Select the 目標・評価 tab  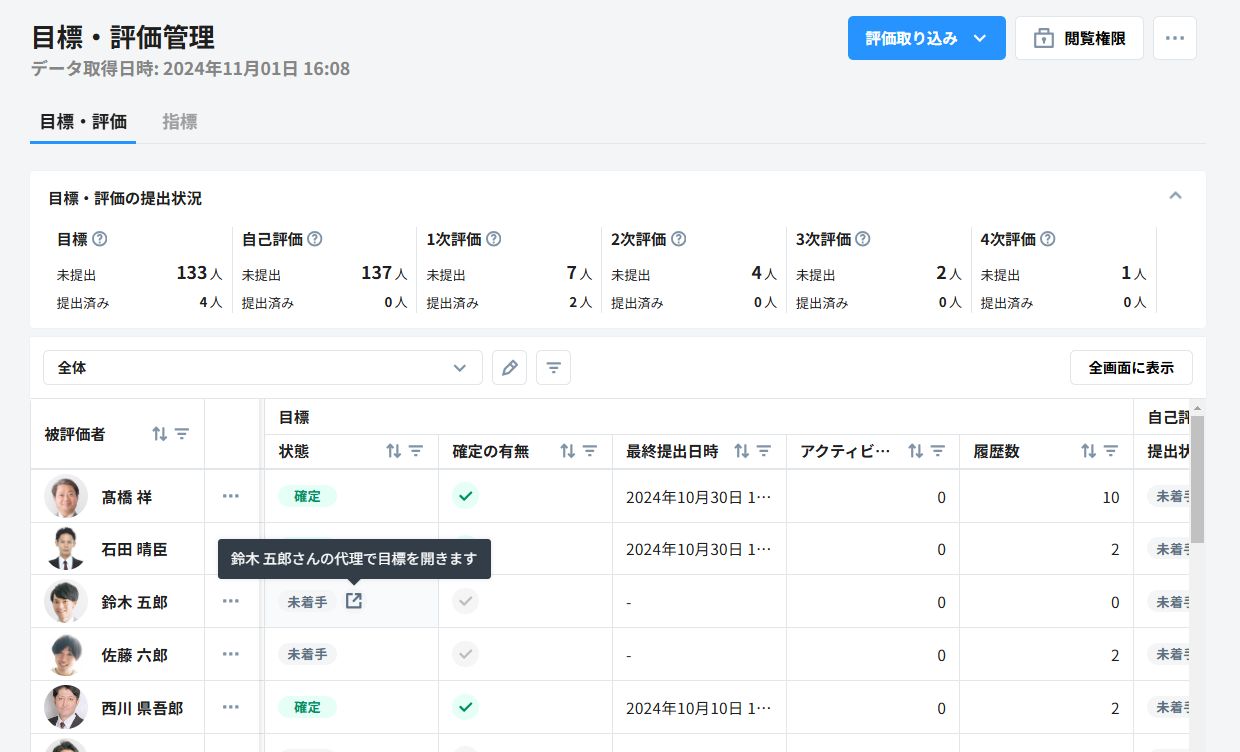point(83,122)
